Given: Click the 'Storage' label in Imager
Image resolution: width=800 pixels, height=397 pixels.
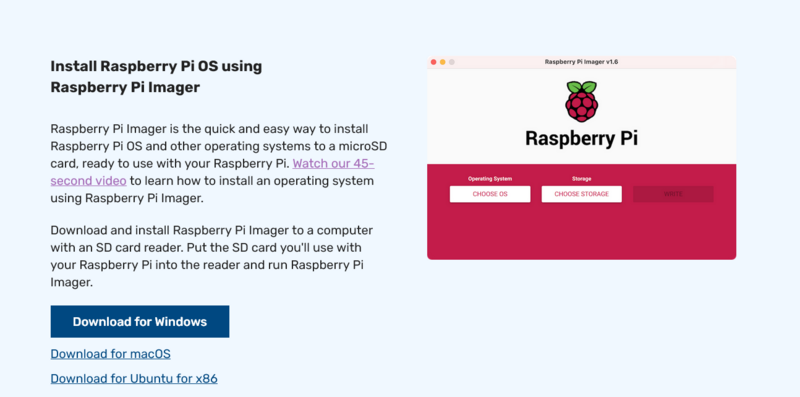Looking at the screenshot, I should coord(582,179).
